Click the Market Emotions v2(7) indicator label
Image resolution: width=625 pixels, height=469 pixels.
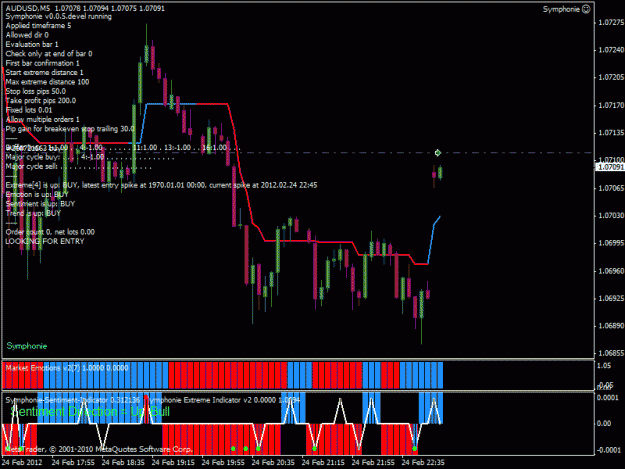pyautogui.click(x=67, y=368)
